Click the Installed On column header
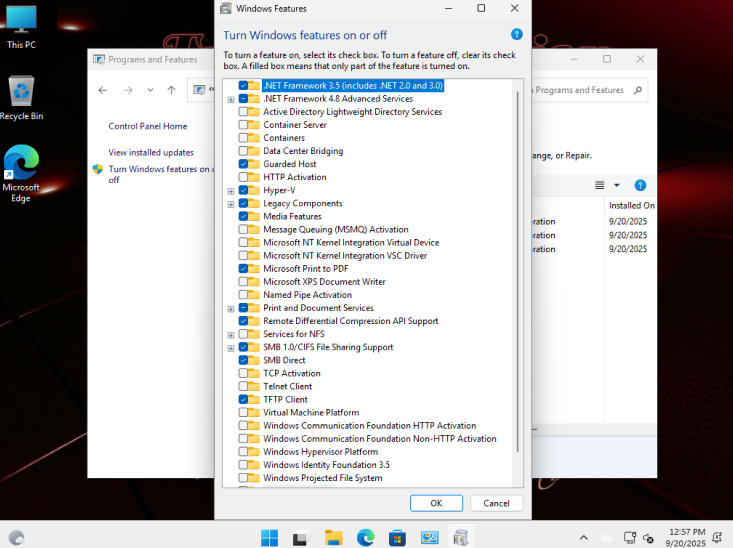This screenshot has height=548, width=733. tap(631, 205)
